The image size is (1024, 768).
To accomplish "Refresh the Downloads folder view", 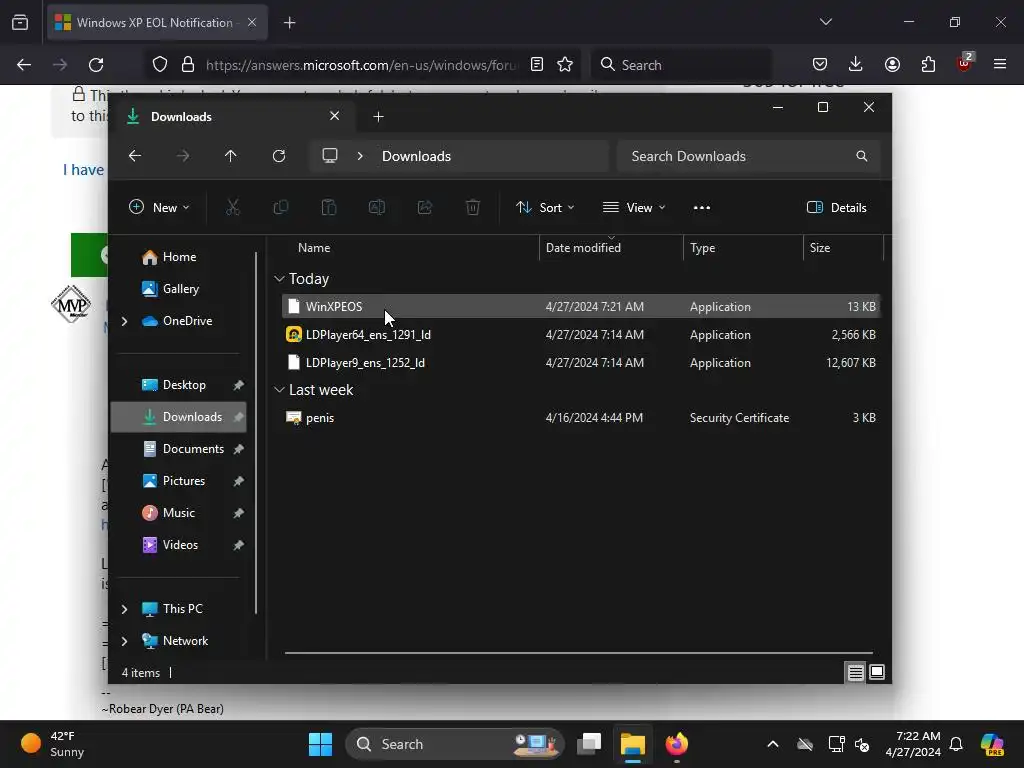I will point(279,156).
